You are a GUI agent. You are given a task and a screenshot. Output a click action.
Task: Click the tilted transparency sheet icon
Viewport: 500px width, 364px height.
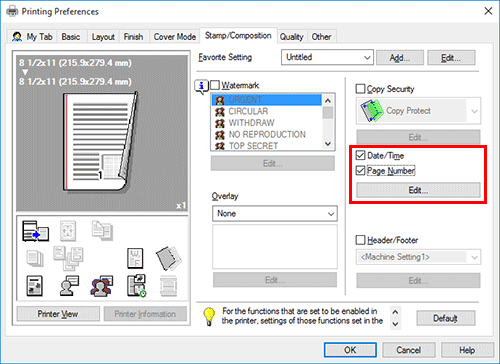coord(168,258)
